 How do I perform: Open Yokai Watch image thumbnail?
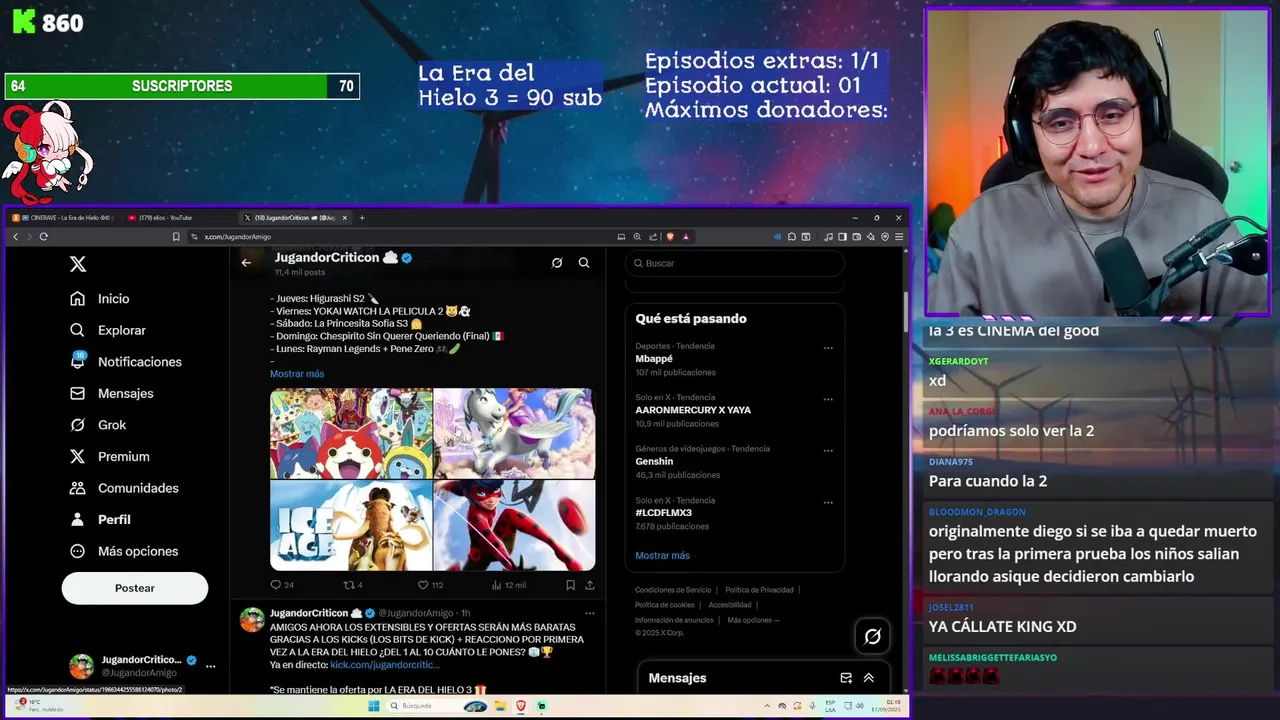click(351, 433)
